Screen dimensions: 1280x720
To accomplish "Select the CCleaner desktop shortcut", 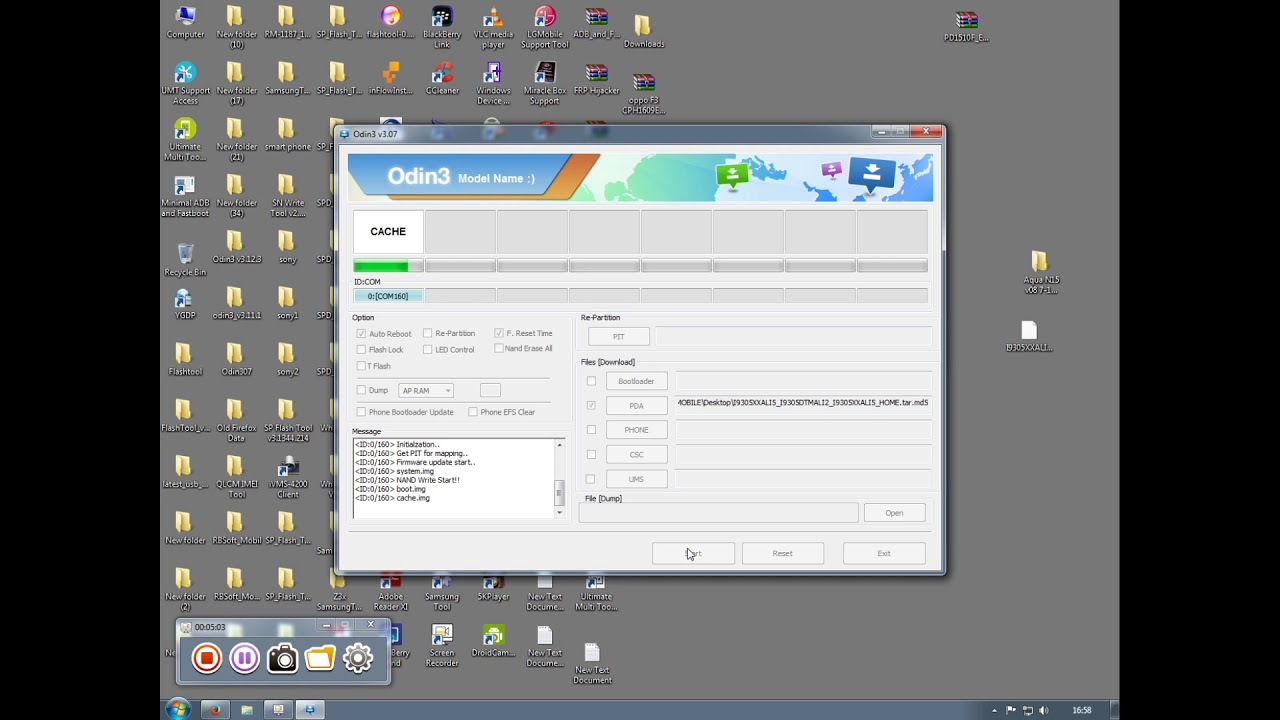I will coord(442,79).
